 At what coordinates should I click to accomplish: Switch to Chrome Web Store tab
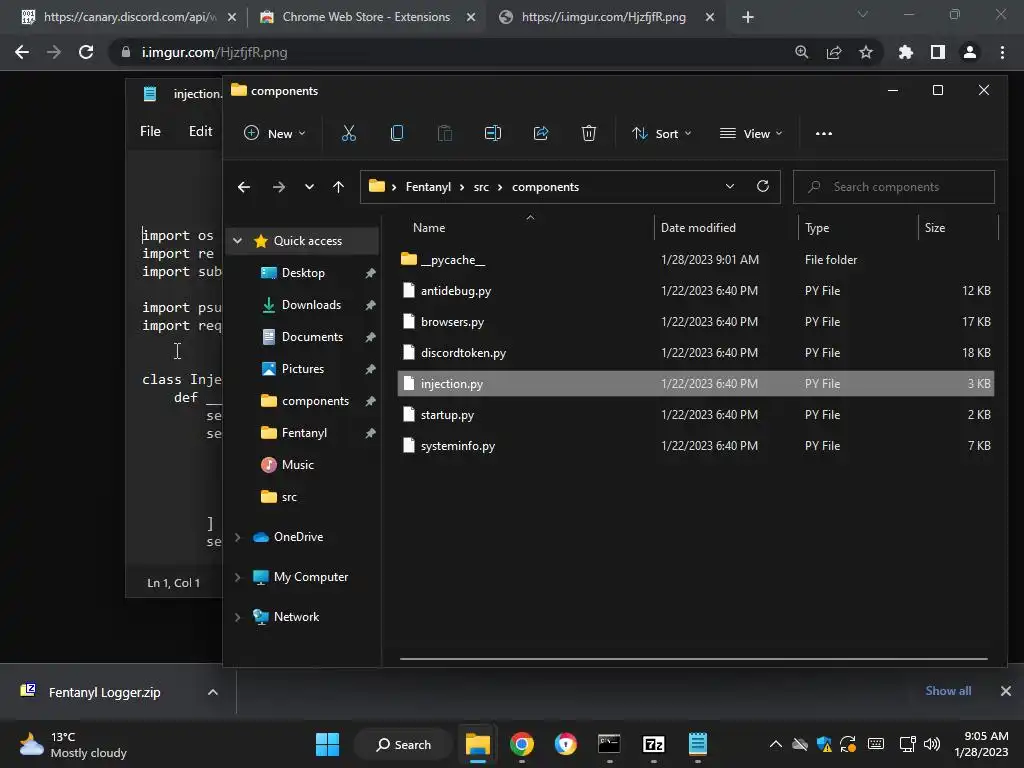pos(366,17)
